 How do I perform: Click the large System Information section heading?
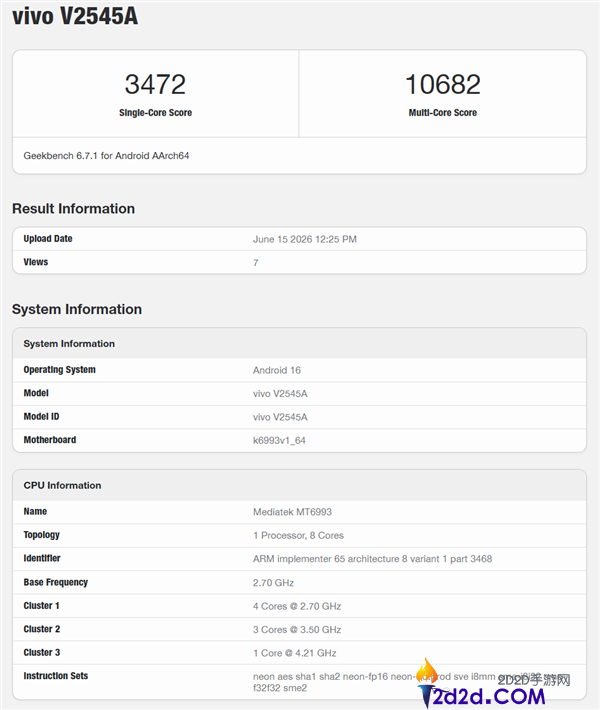coord(77,309)
